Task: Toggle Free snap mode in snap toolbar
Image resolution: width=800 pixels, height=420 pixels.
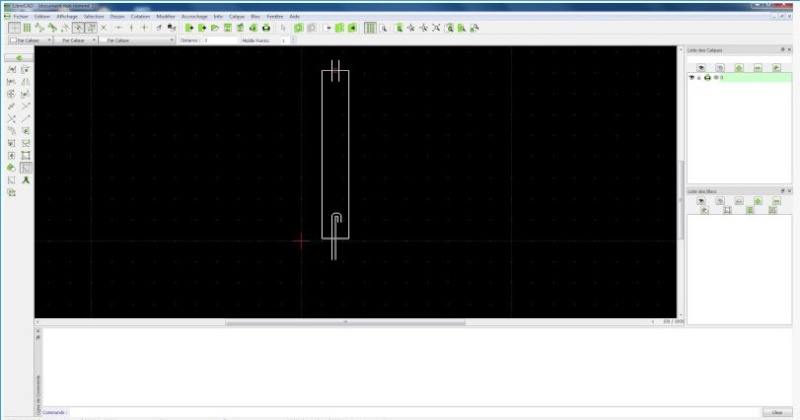Action: click(x=14, y=28)
